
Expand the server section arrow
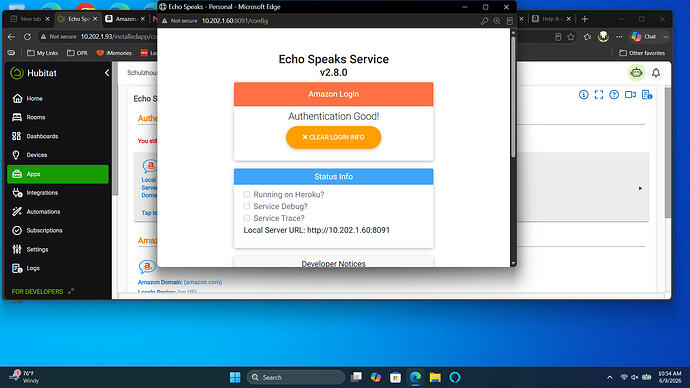(x=640, y=188)
